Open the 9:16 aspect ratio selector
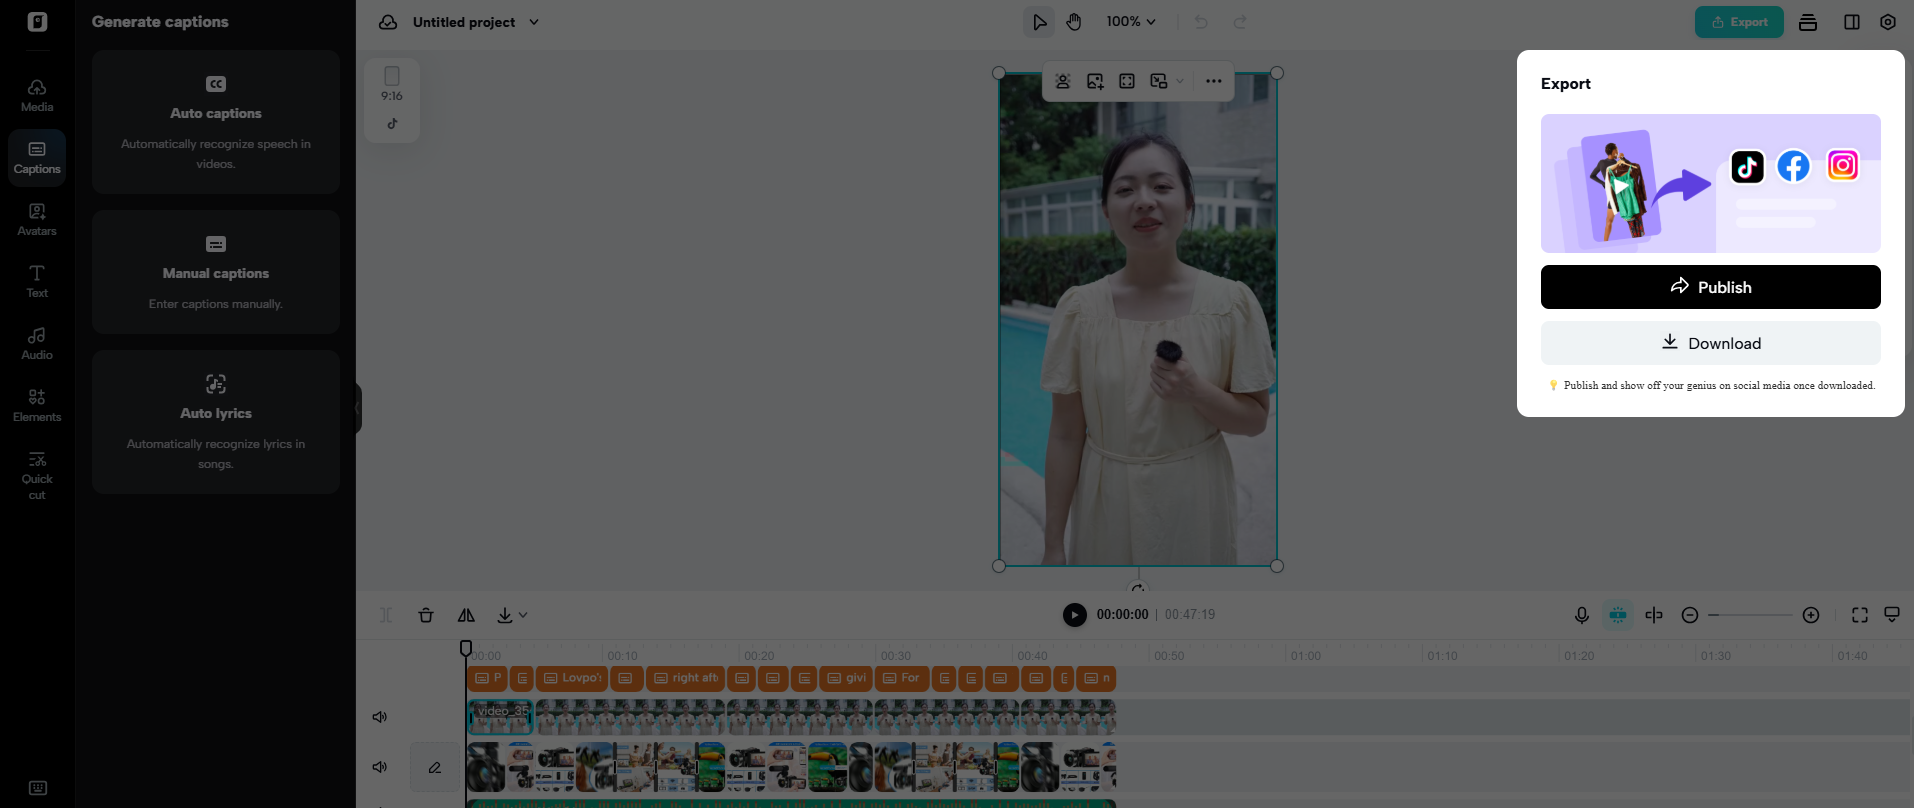Viewport: 1914px width, 808px height. [x=392, y=84]
